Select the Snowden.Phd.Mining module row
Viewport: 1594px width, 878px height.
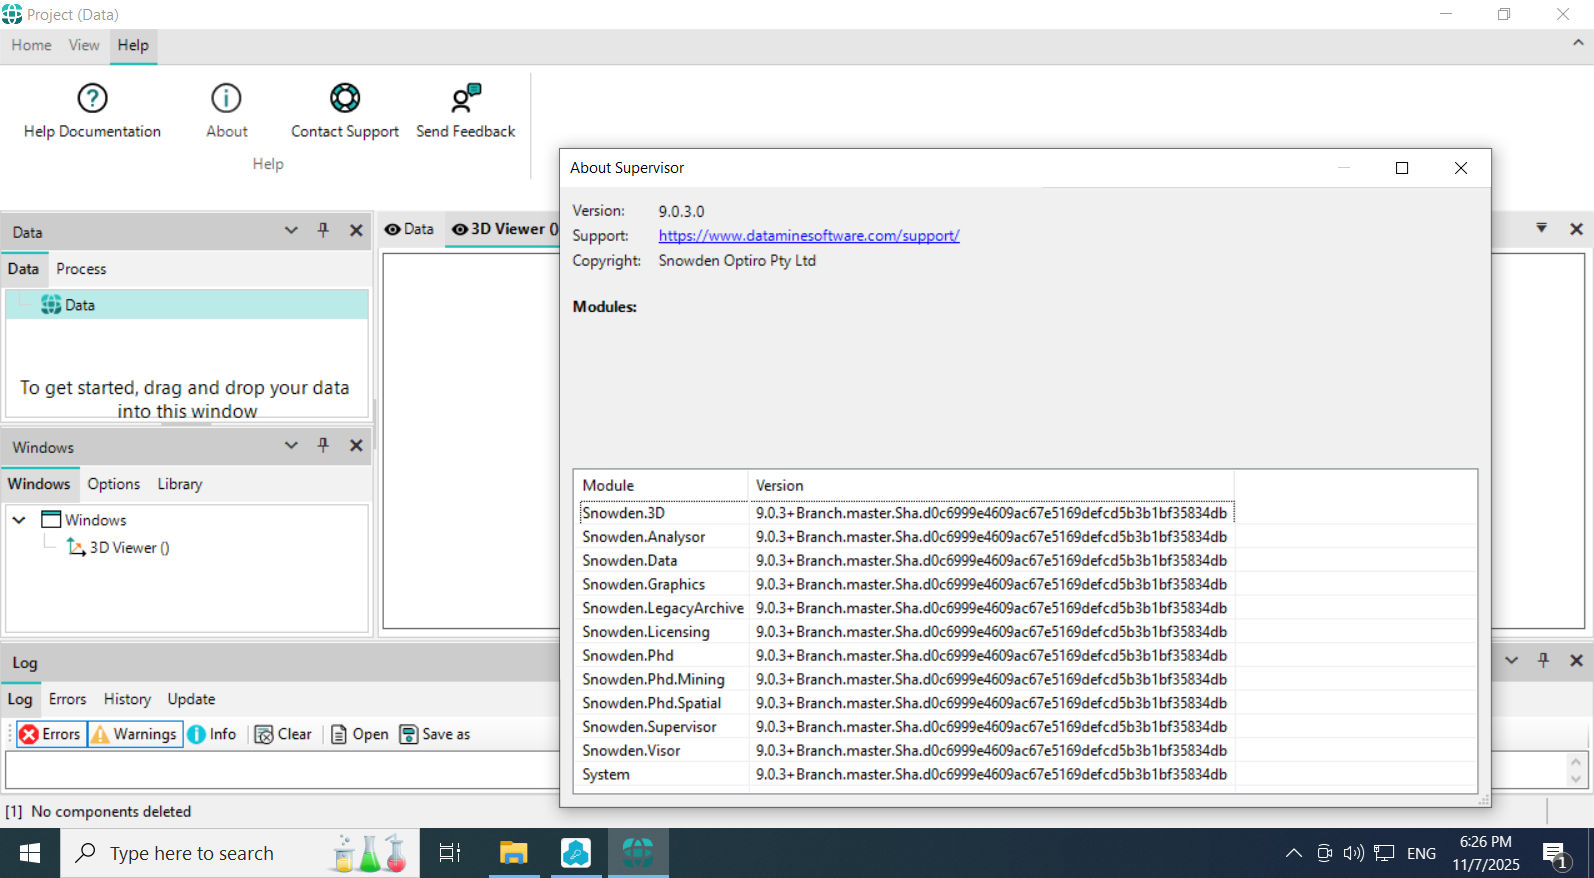[907, 679]
